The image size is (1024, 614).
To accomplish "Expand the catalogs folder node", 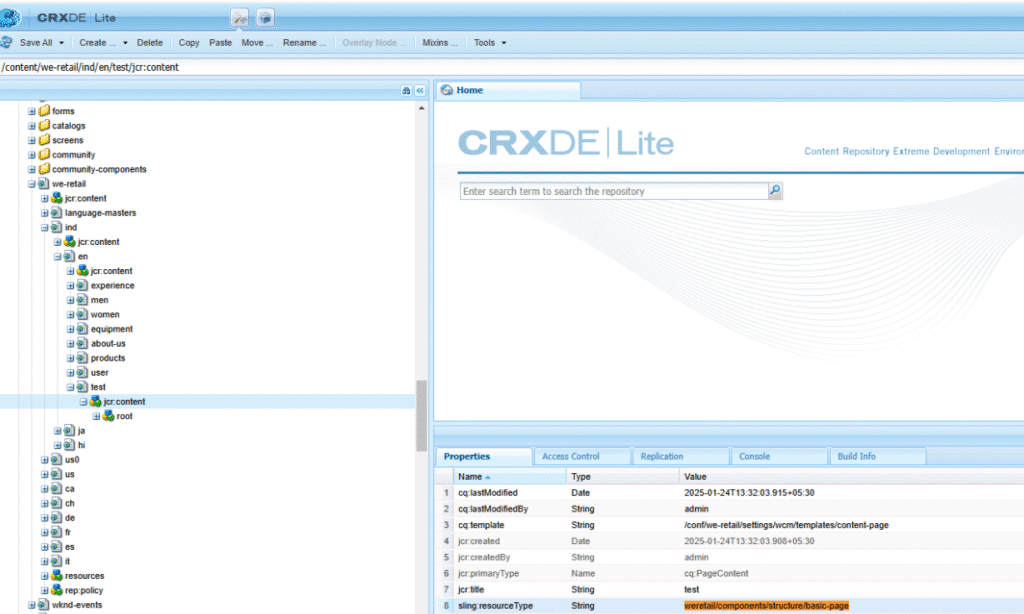I will point(31,126).
